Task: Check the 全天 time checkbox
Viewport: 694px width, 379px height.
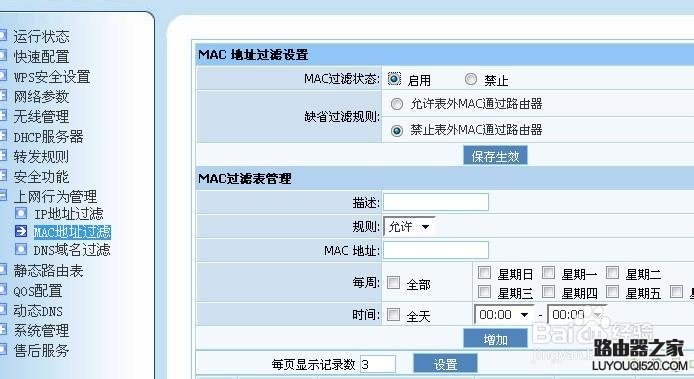Action: (x=393, y=315)
